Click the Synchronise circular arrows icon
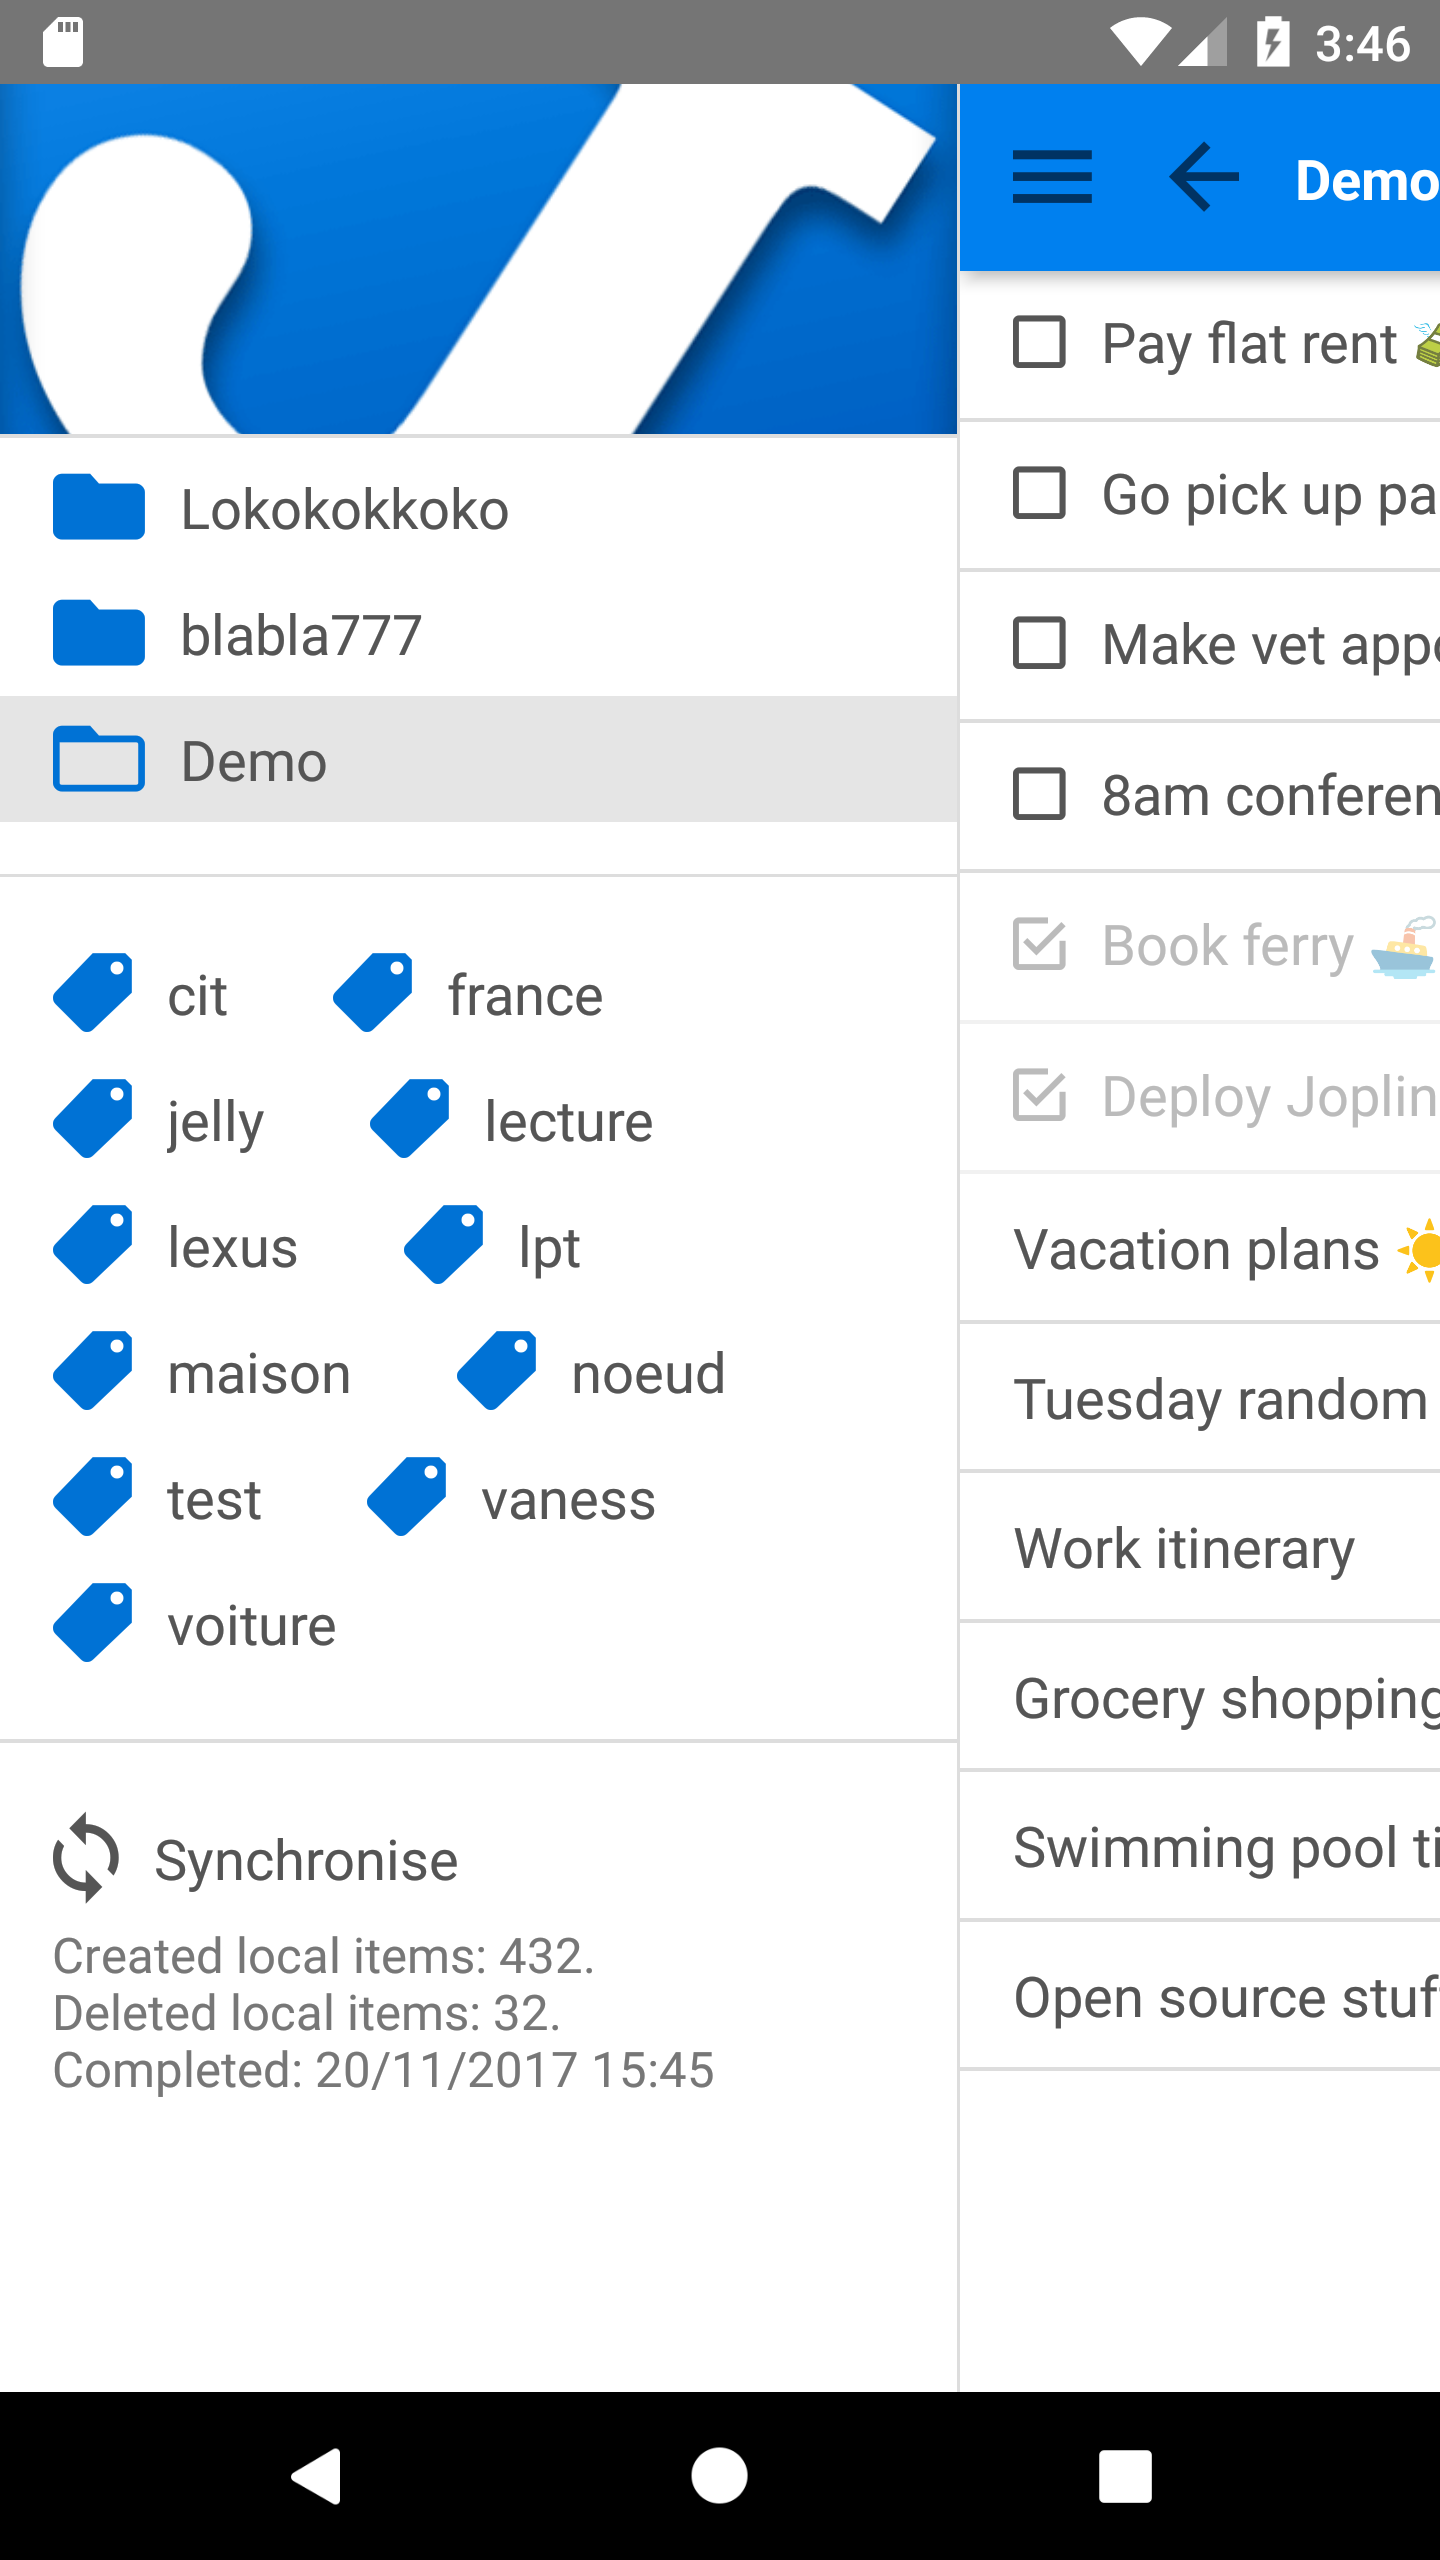Screen dimensions: 1440x2560 pos(86,1858)
